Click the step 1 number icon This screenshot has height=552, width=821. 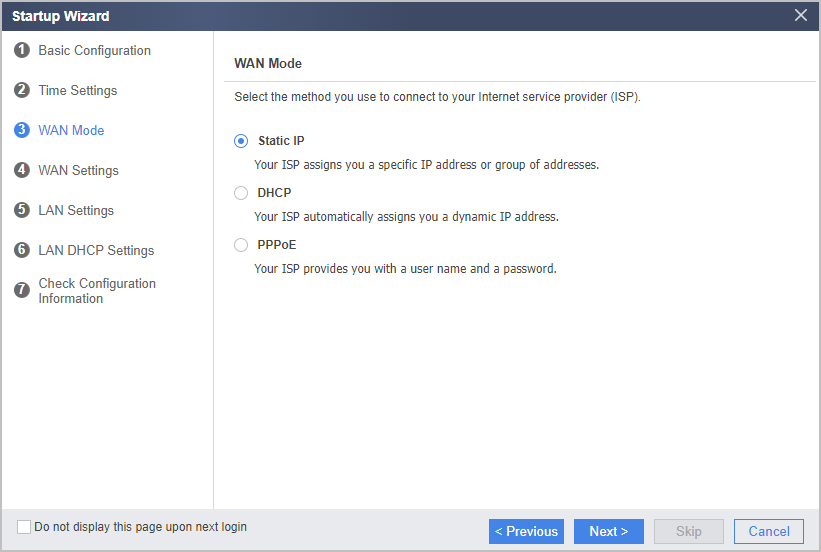21,50
